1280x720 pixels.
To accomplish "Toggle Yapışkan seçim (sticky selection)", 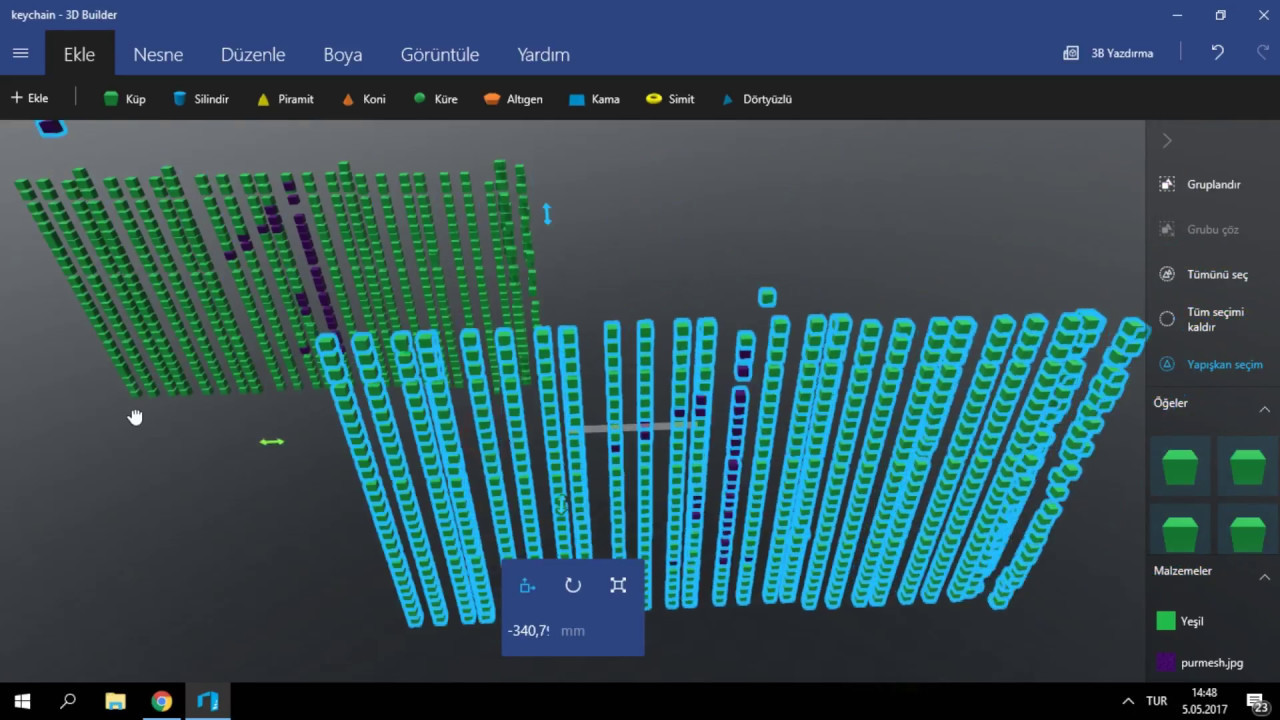I will (x=1211, y=365).
